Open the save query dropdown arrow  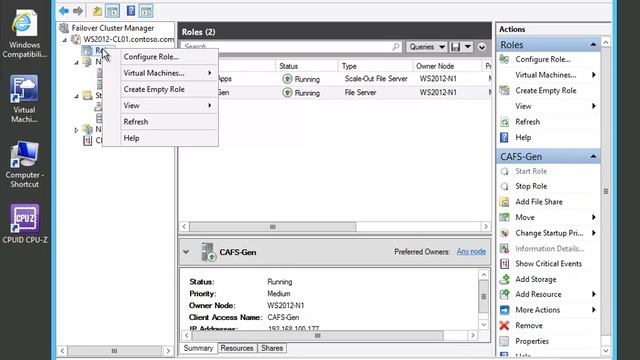click(468, 47)
